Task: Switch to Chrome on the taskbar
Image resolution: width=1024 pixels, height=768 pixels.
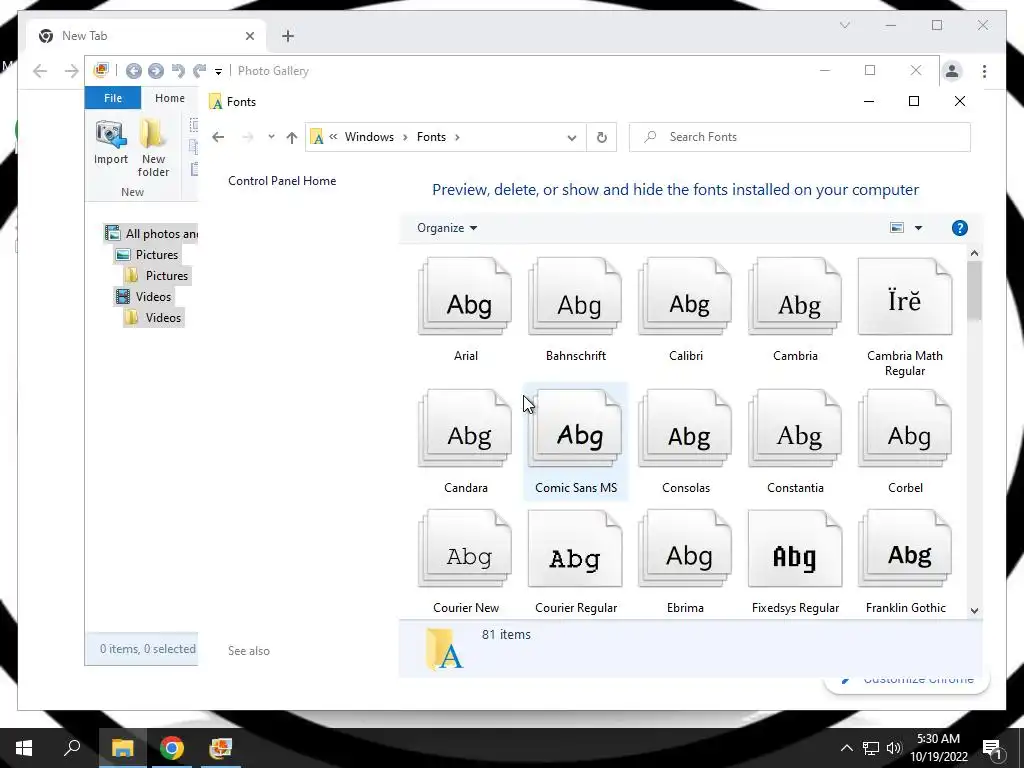Action: [172, 748]
